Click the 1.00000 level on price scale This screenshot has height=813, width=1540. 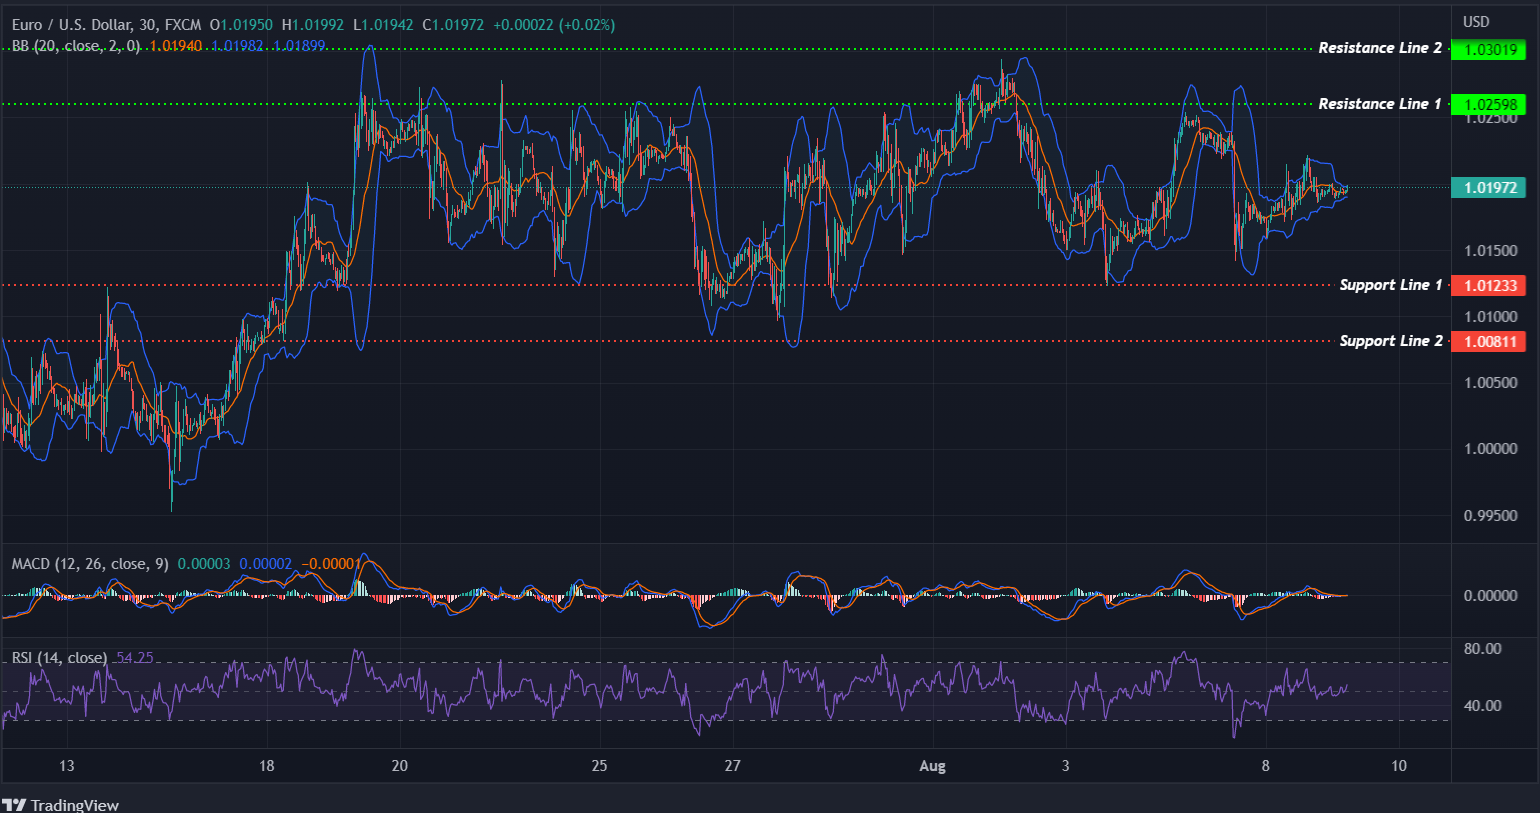coord(1489,448)
